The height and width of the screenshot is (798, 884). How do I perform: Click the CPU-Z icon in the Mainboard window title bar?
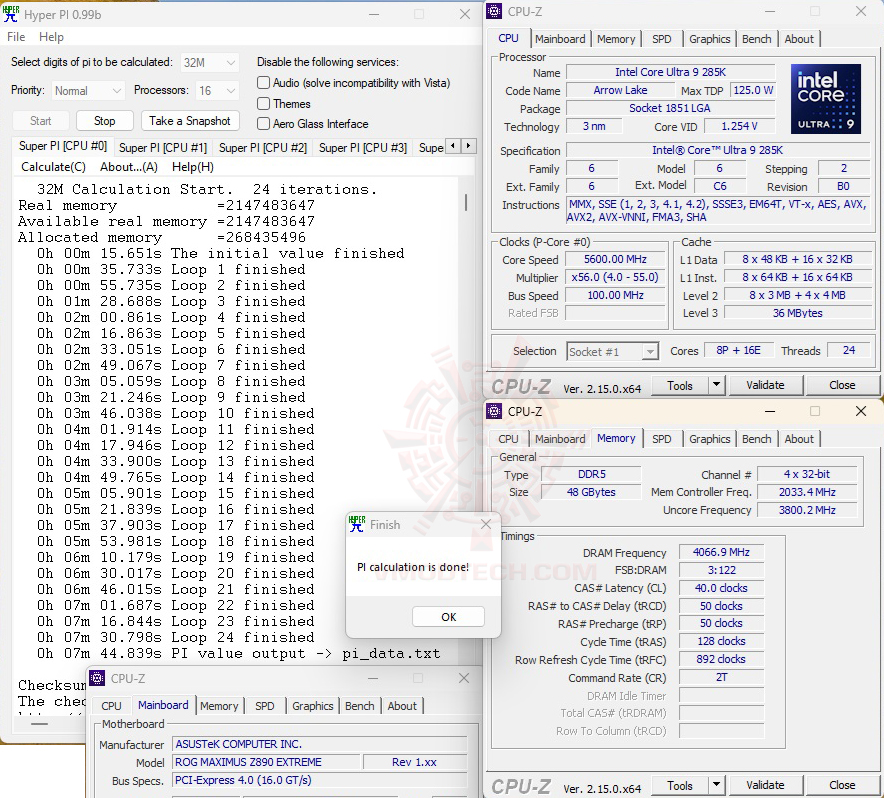click(x=98, y=678)
